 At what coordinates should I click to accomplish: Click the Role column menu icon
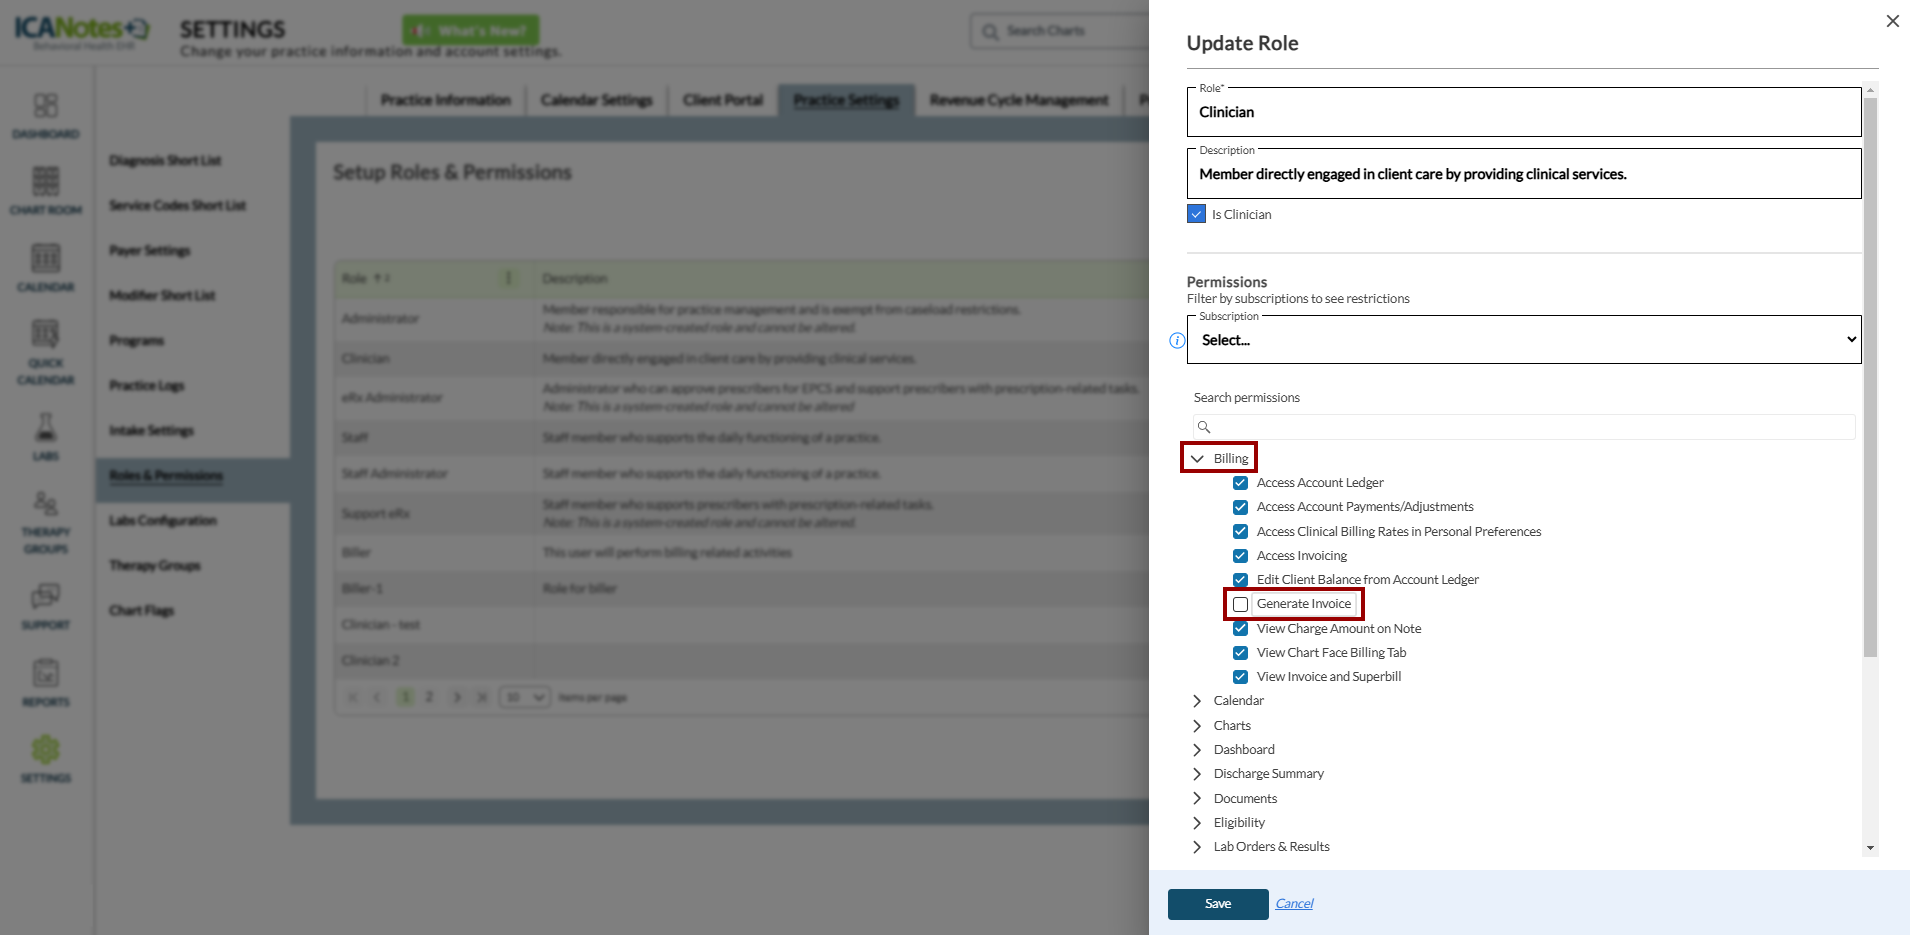pyautogui.click(x=508, y=278)
